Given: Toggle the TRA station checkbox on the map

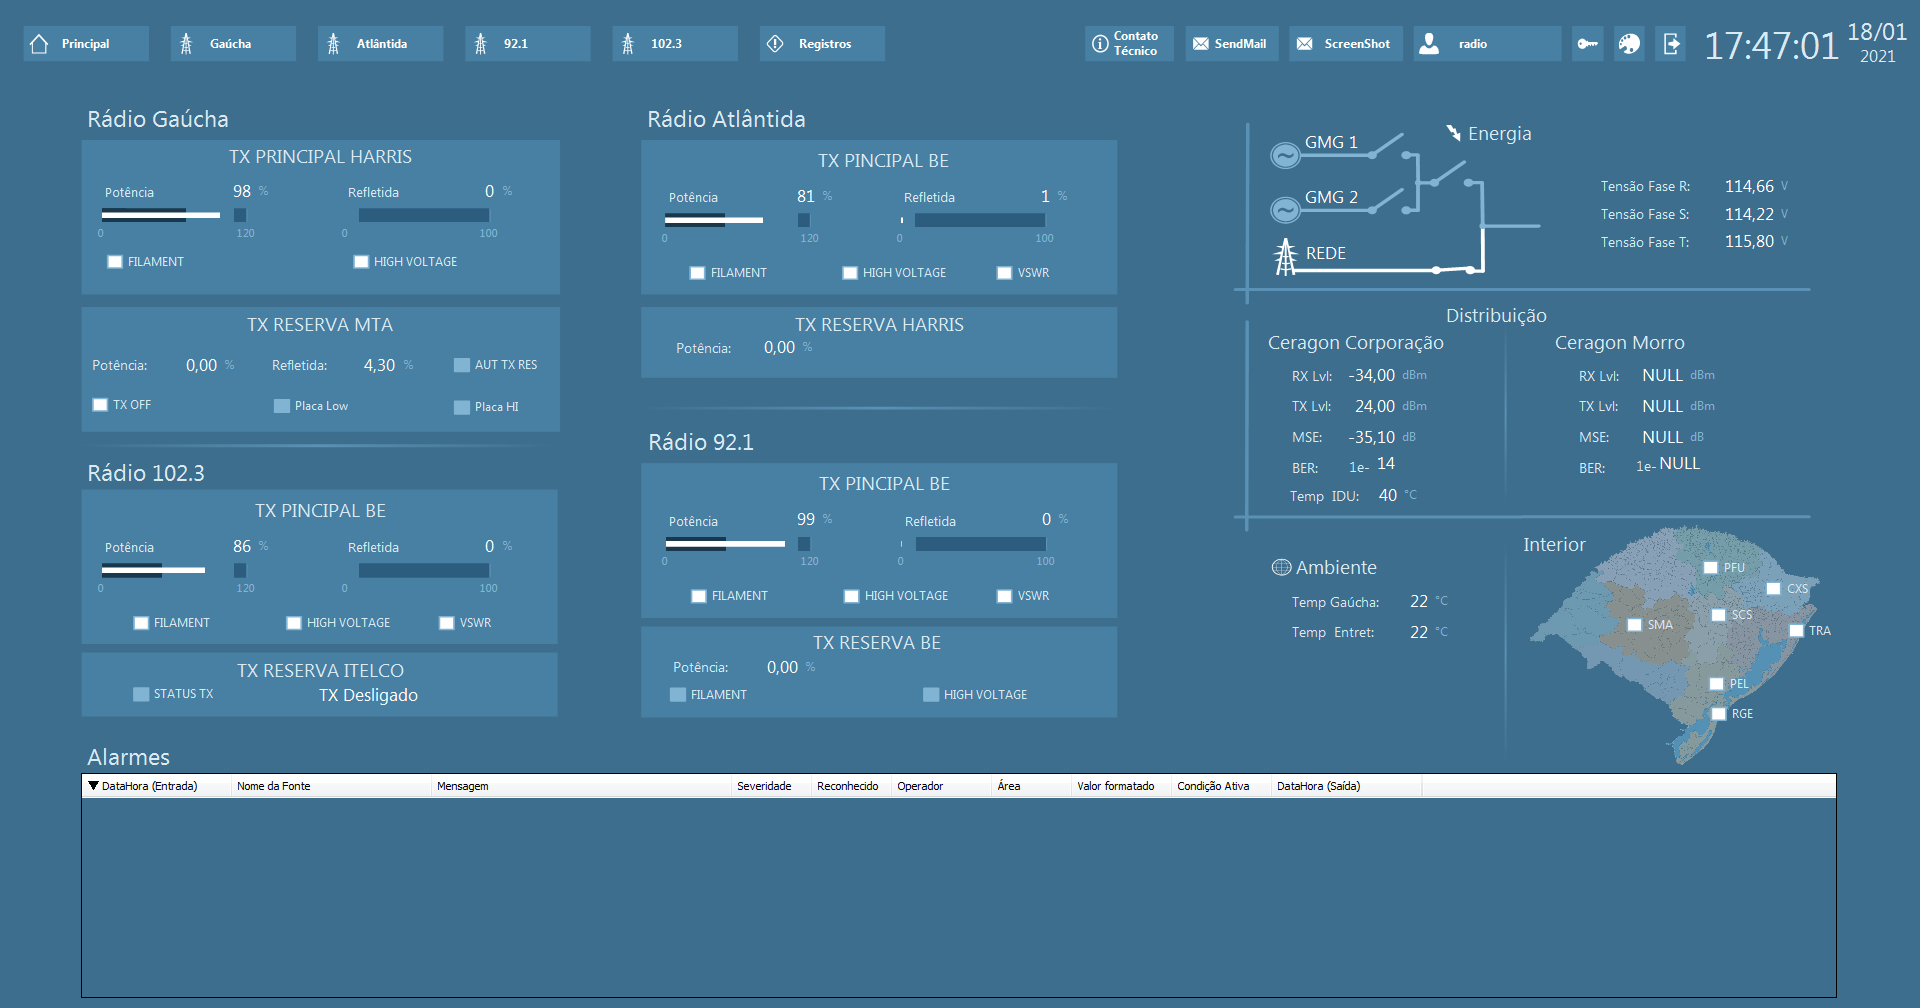Looking at the screenshot, I should coord(1797,631).
